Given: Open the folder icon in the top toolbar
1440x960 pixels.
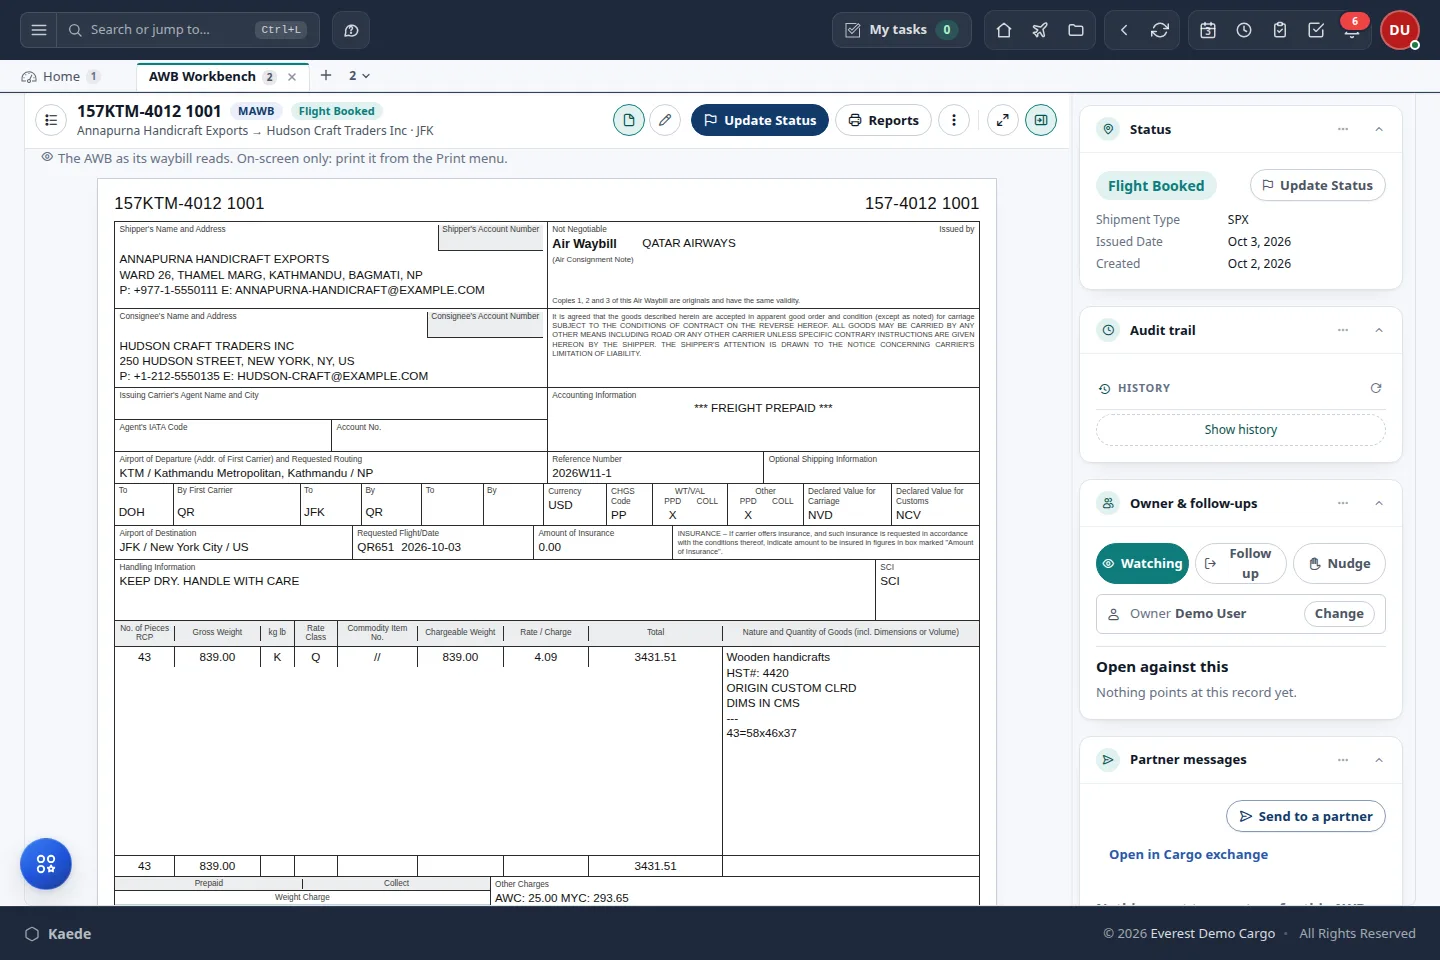Looking at the screenshot, I should tap(1076, 30).
